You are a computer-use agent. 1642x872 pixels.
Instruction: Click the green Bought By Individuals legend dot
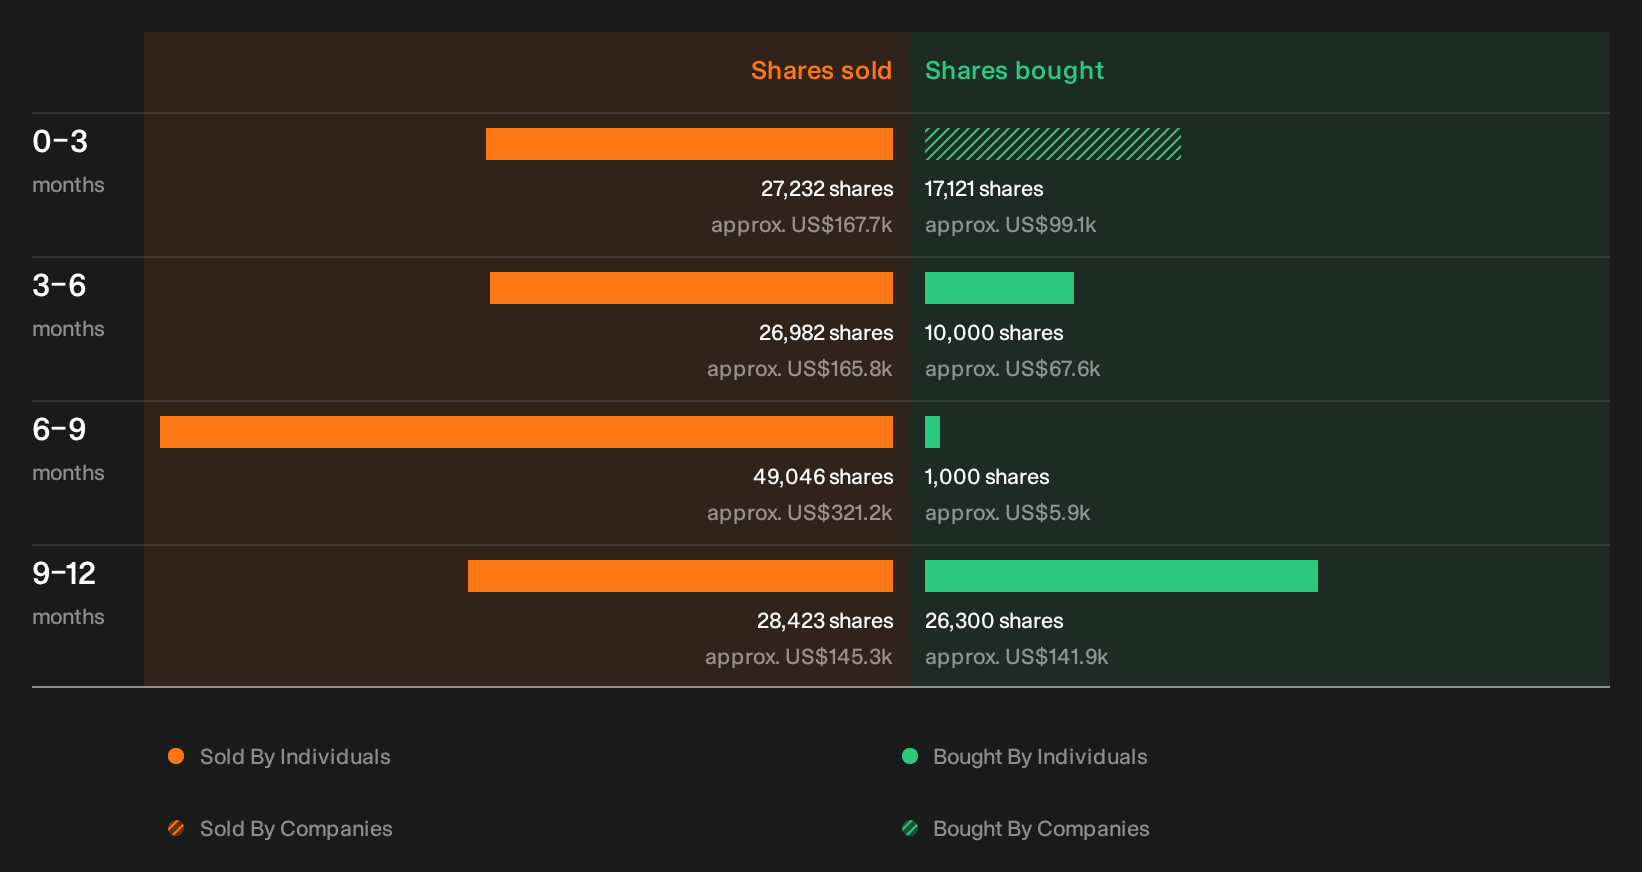(910, 756)
